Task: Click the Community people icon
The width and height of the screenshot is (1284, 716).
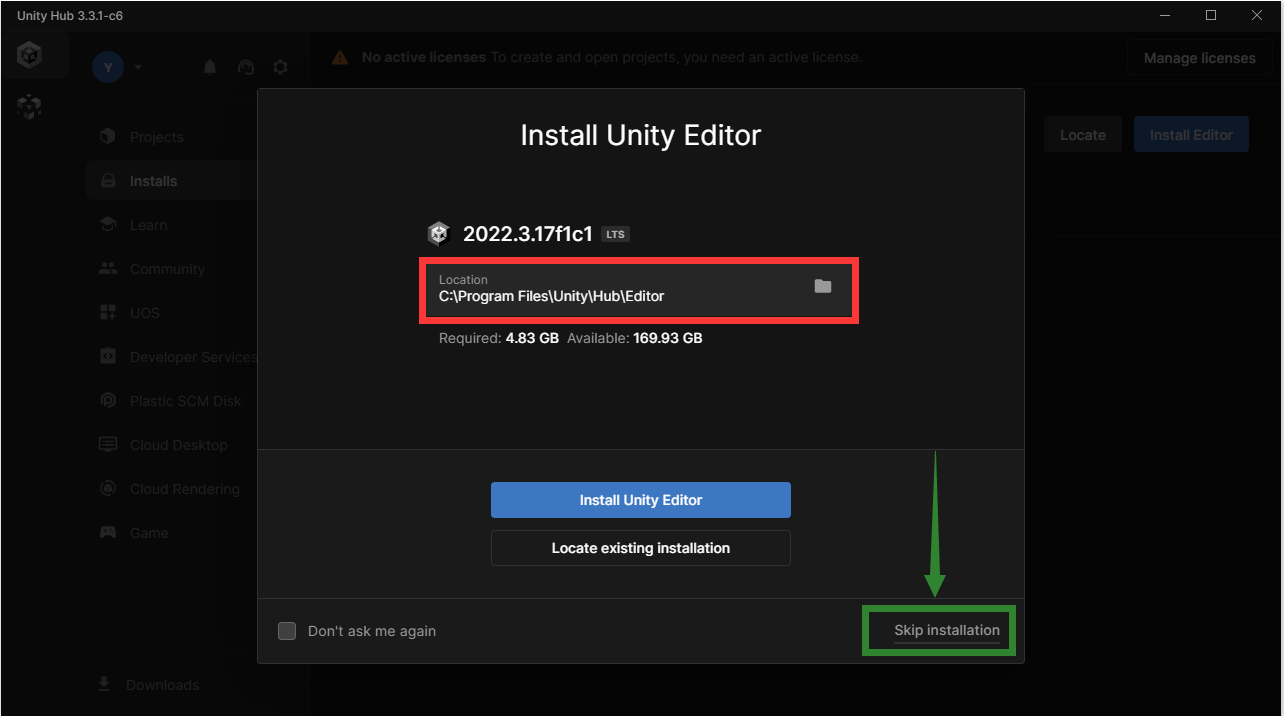Action: click(x=108, y=269)
